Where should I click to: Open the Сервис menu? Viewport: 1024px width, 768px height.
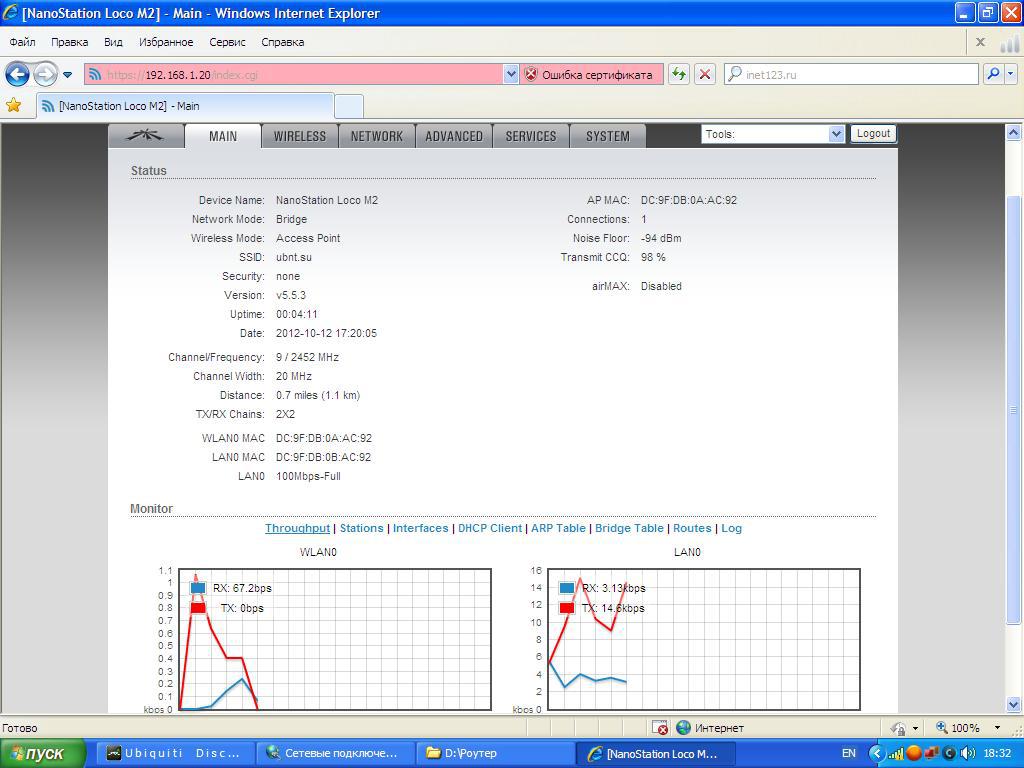click(x=227, y=42)
